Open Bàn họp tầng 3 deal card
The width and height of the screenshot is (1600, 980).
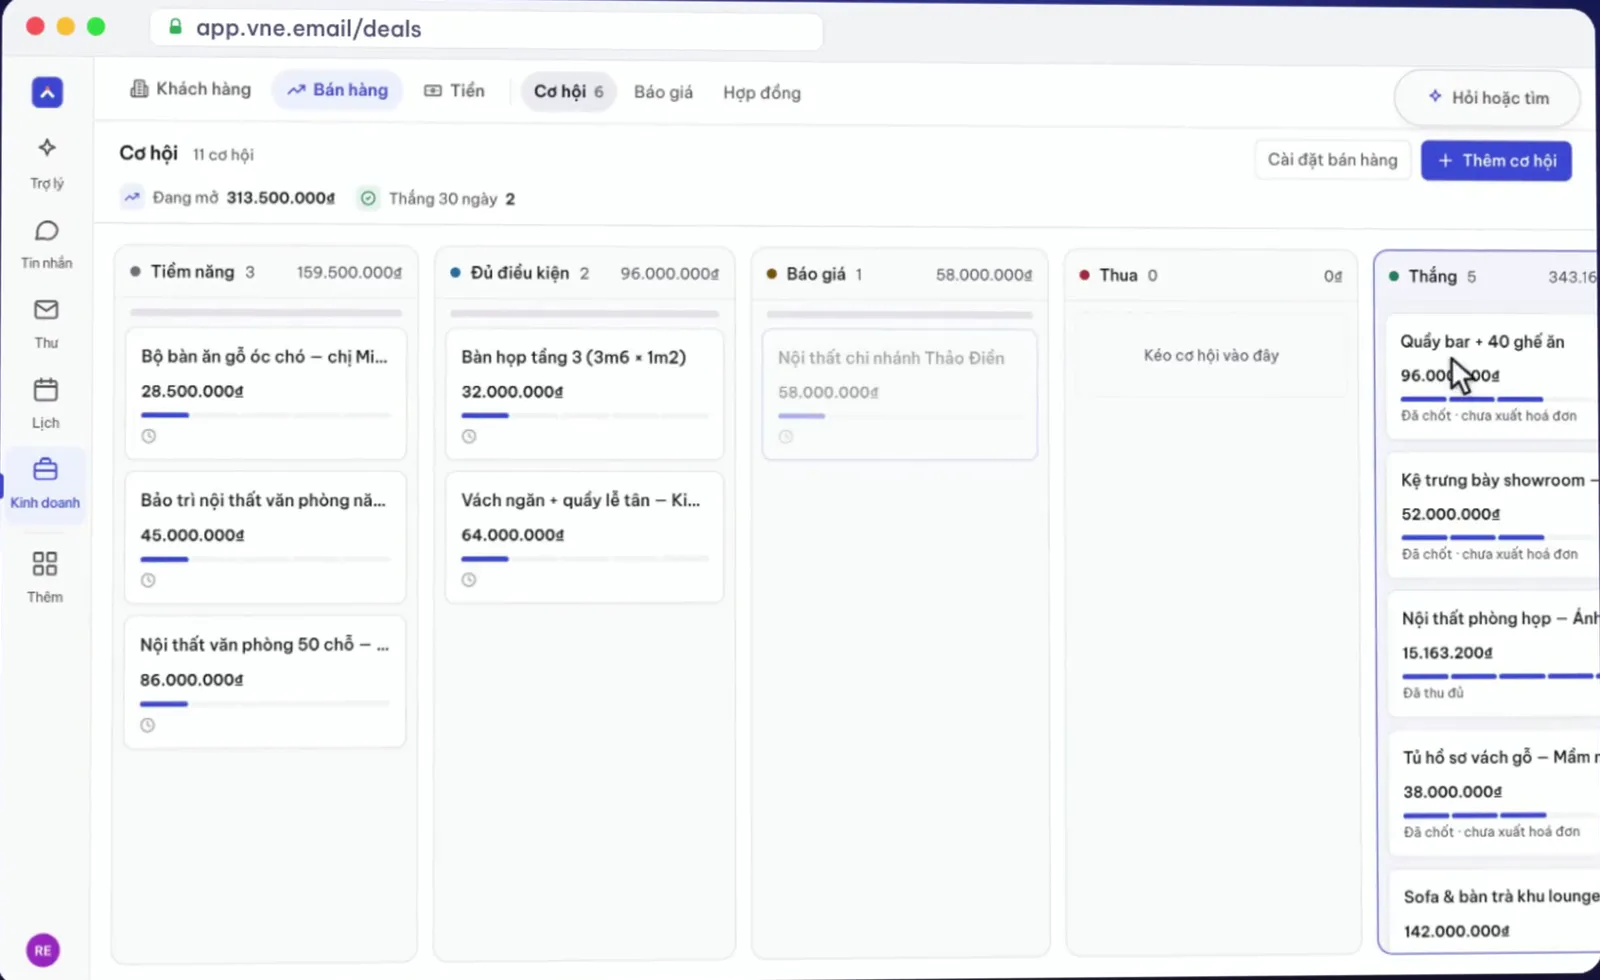(x=584, y=394)
